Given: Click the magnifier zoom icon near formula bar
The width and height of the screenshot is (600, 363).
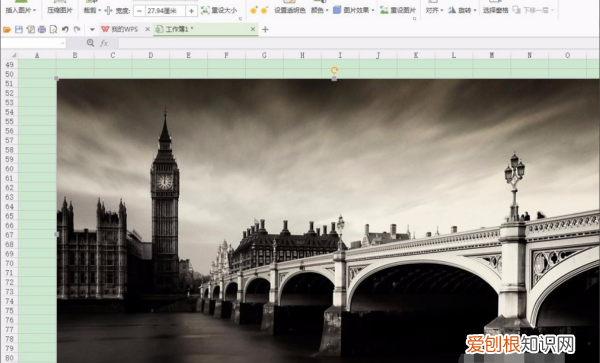Looking at the screenshot, I should pos(90,43).
